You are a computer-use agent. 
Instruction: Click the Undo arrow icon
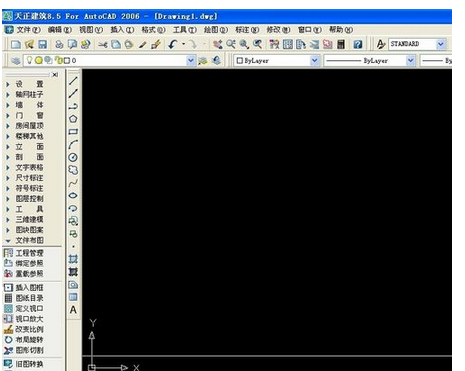coord(172,44)
